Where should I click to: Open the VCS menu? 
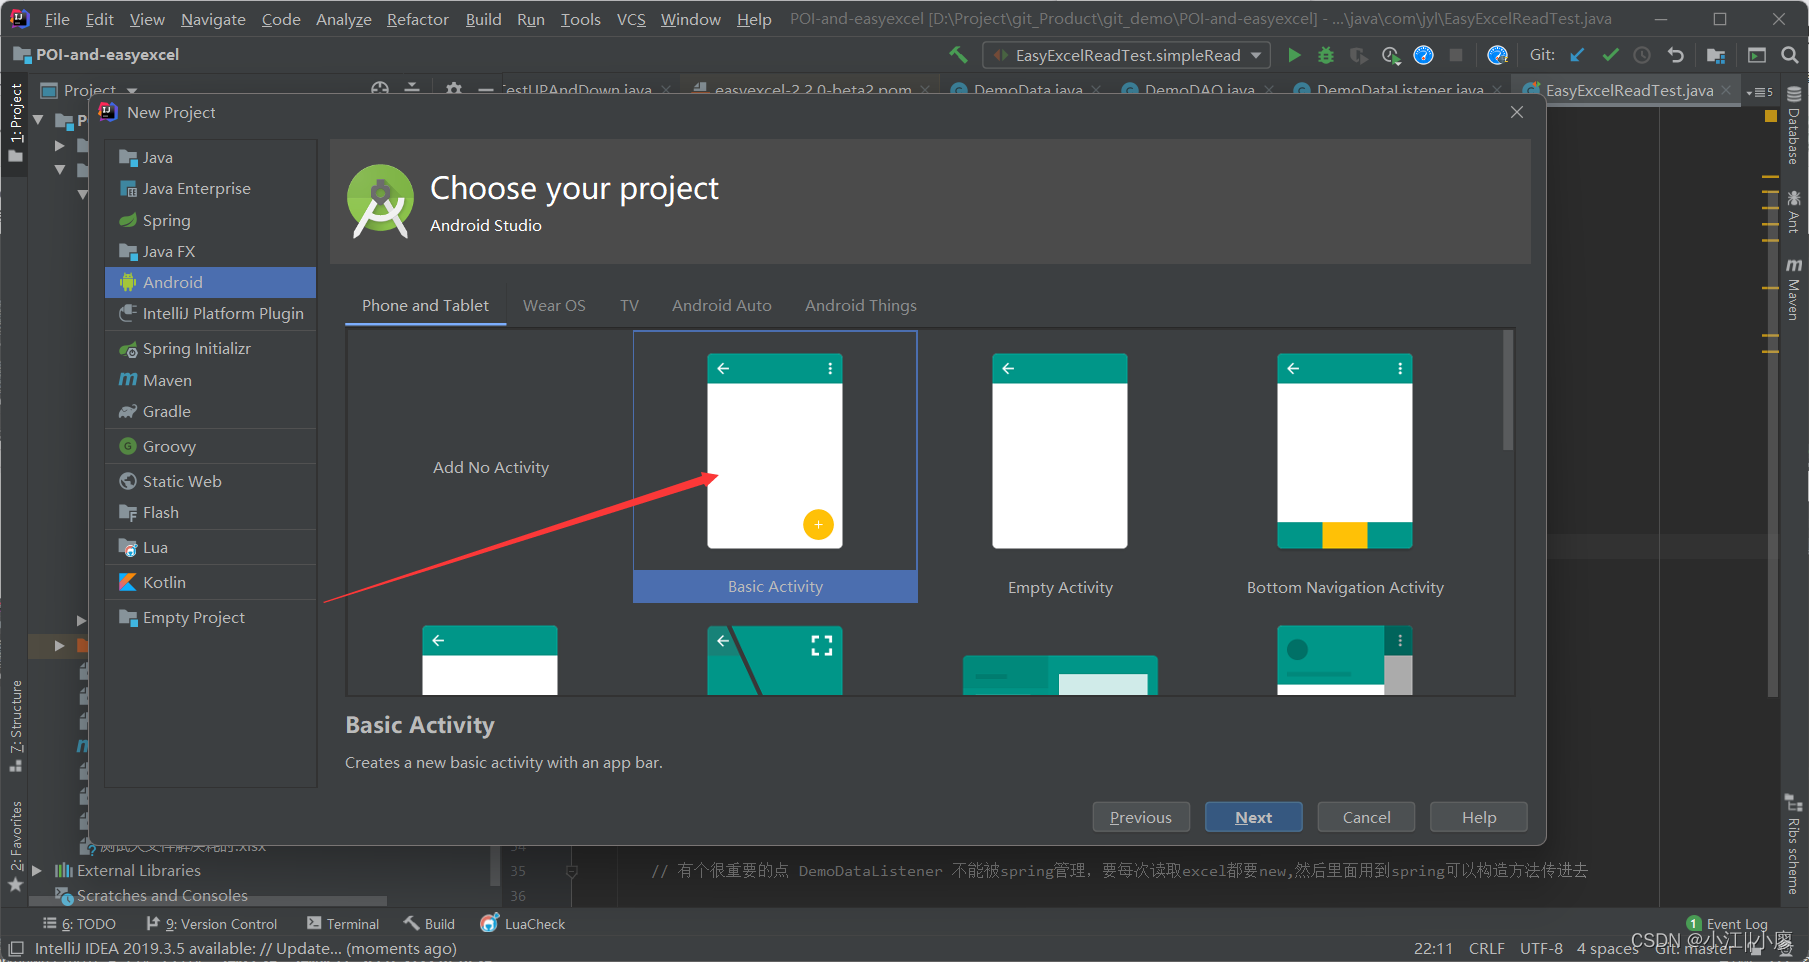(x=631, y=19)
